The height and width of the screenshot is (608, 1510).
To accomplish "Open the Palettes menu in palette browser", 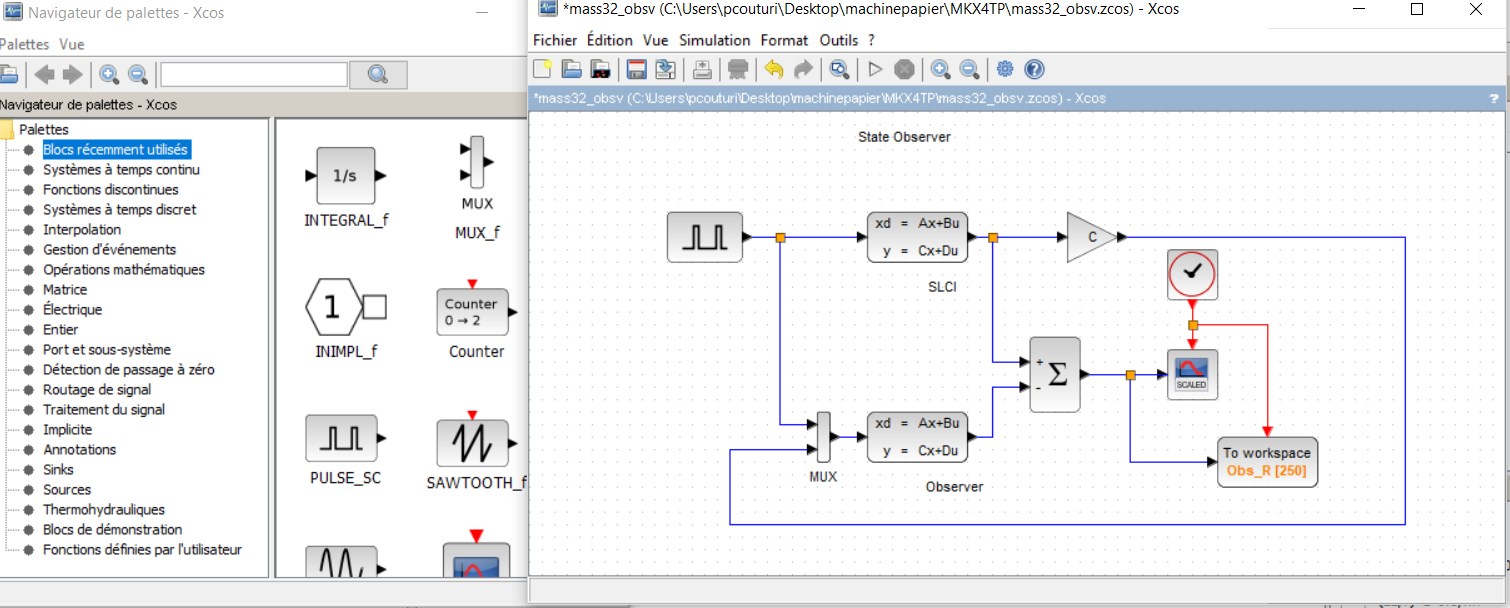I will point(23,44).
